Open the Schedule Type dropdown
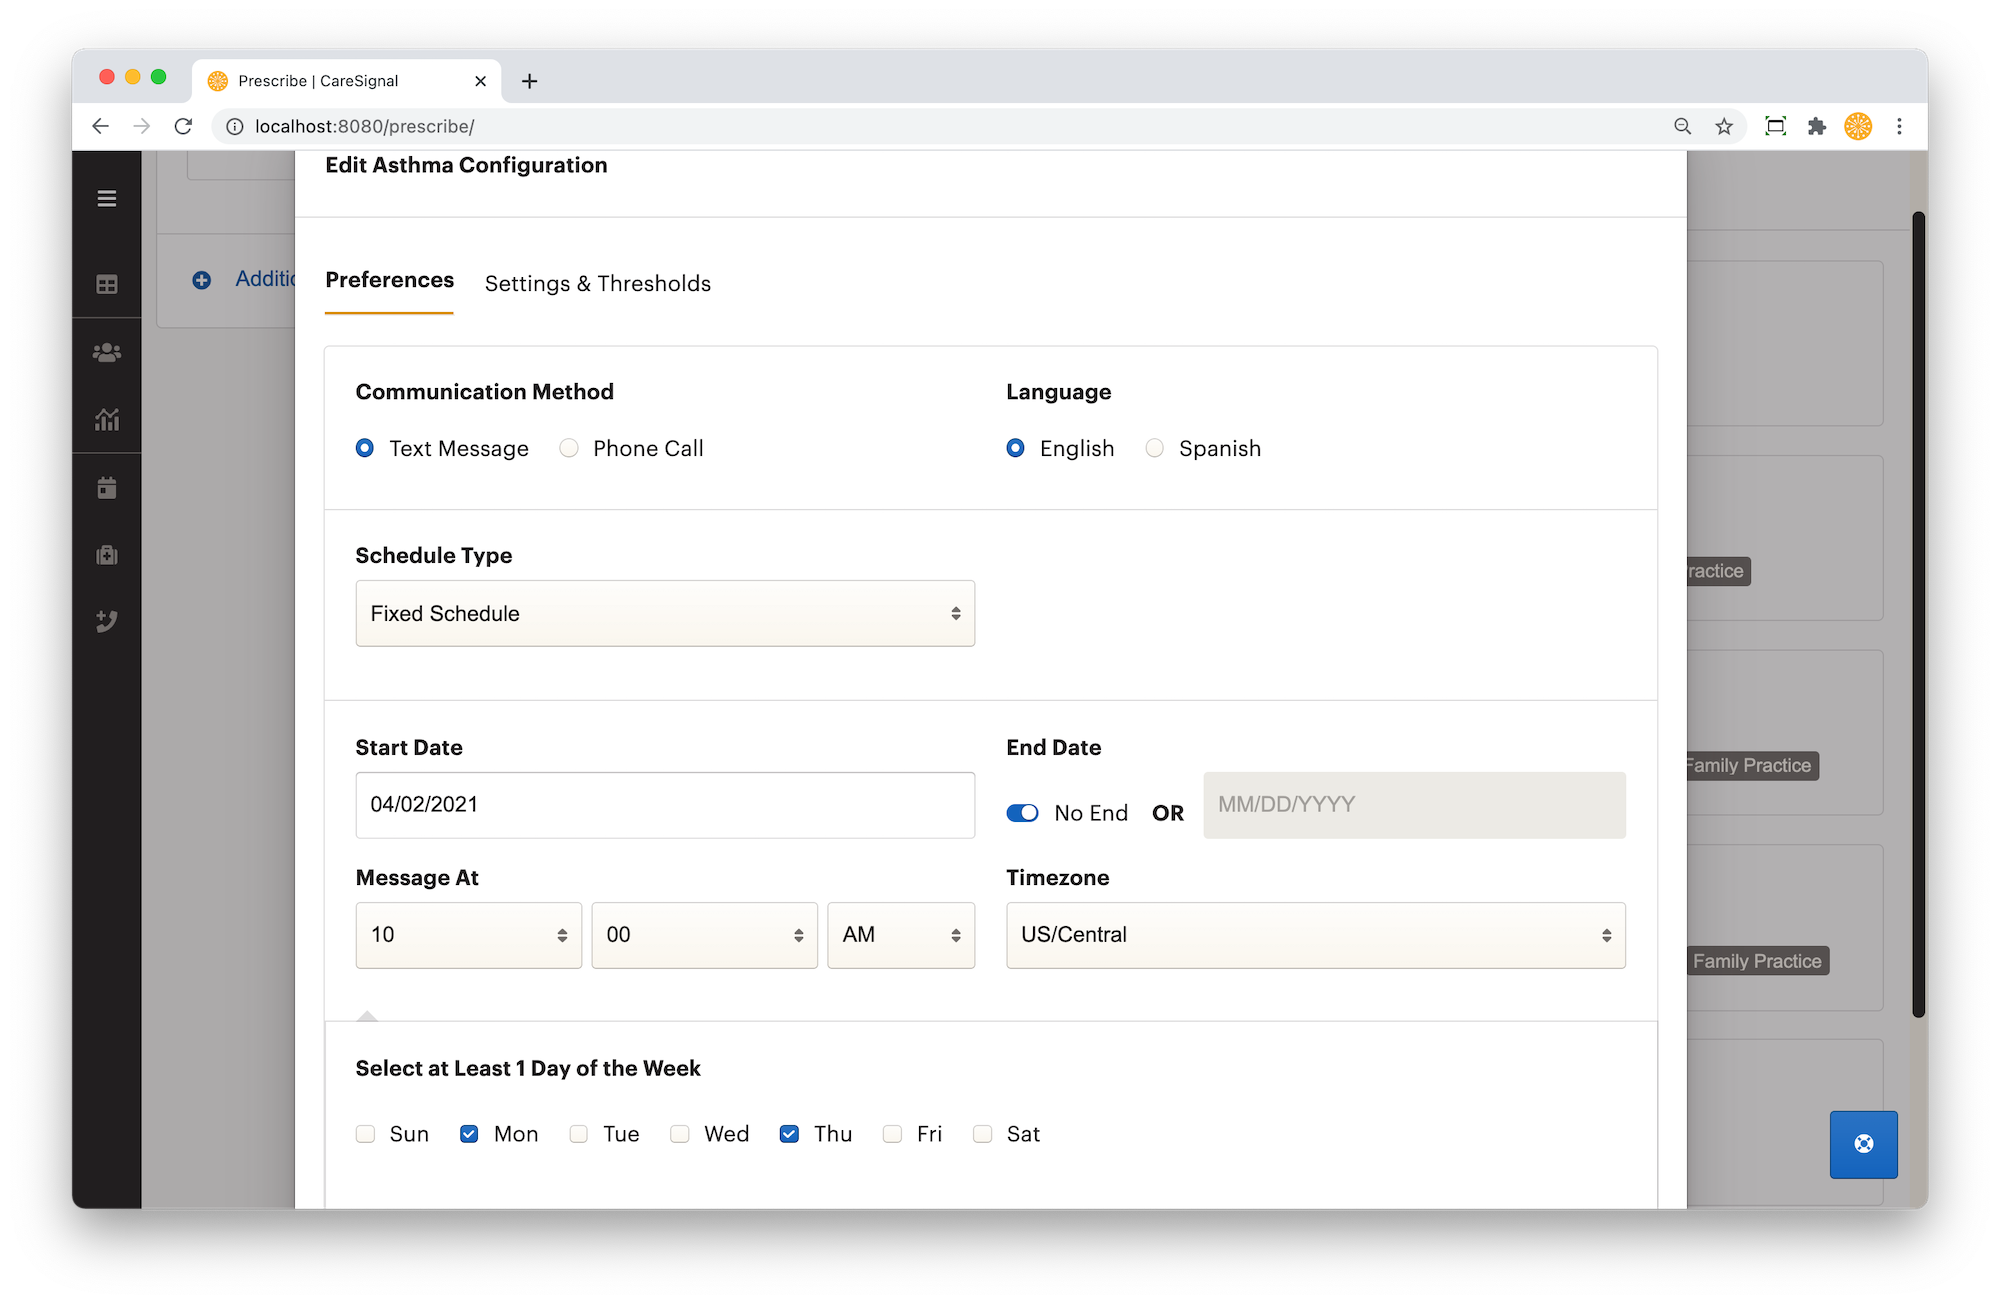The width and height of the screenshot is (2000, 1304). pos(665,613)
